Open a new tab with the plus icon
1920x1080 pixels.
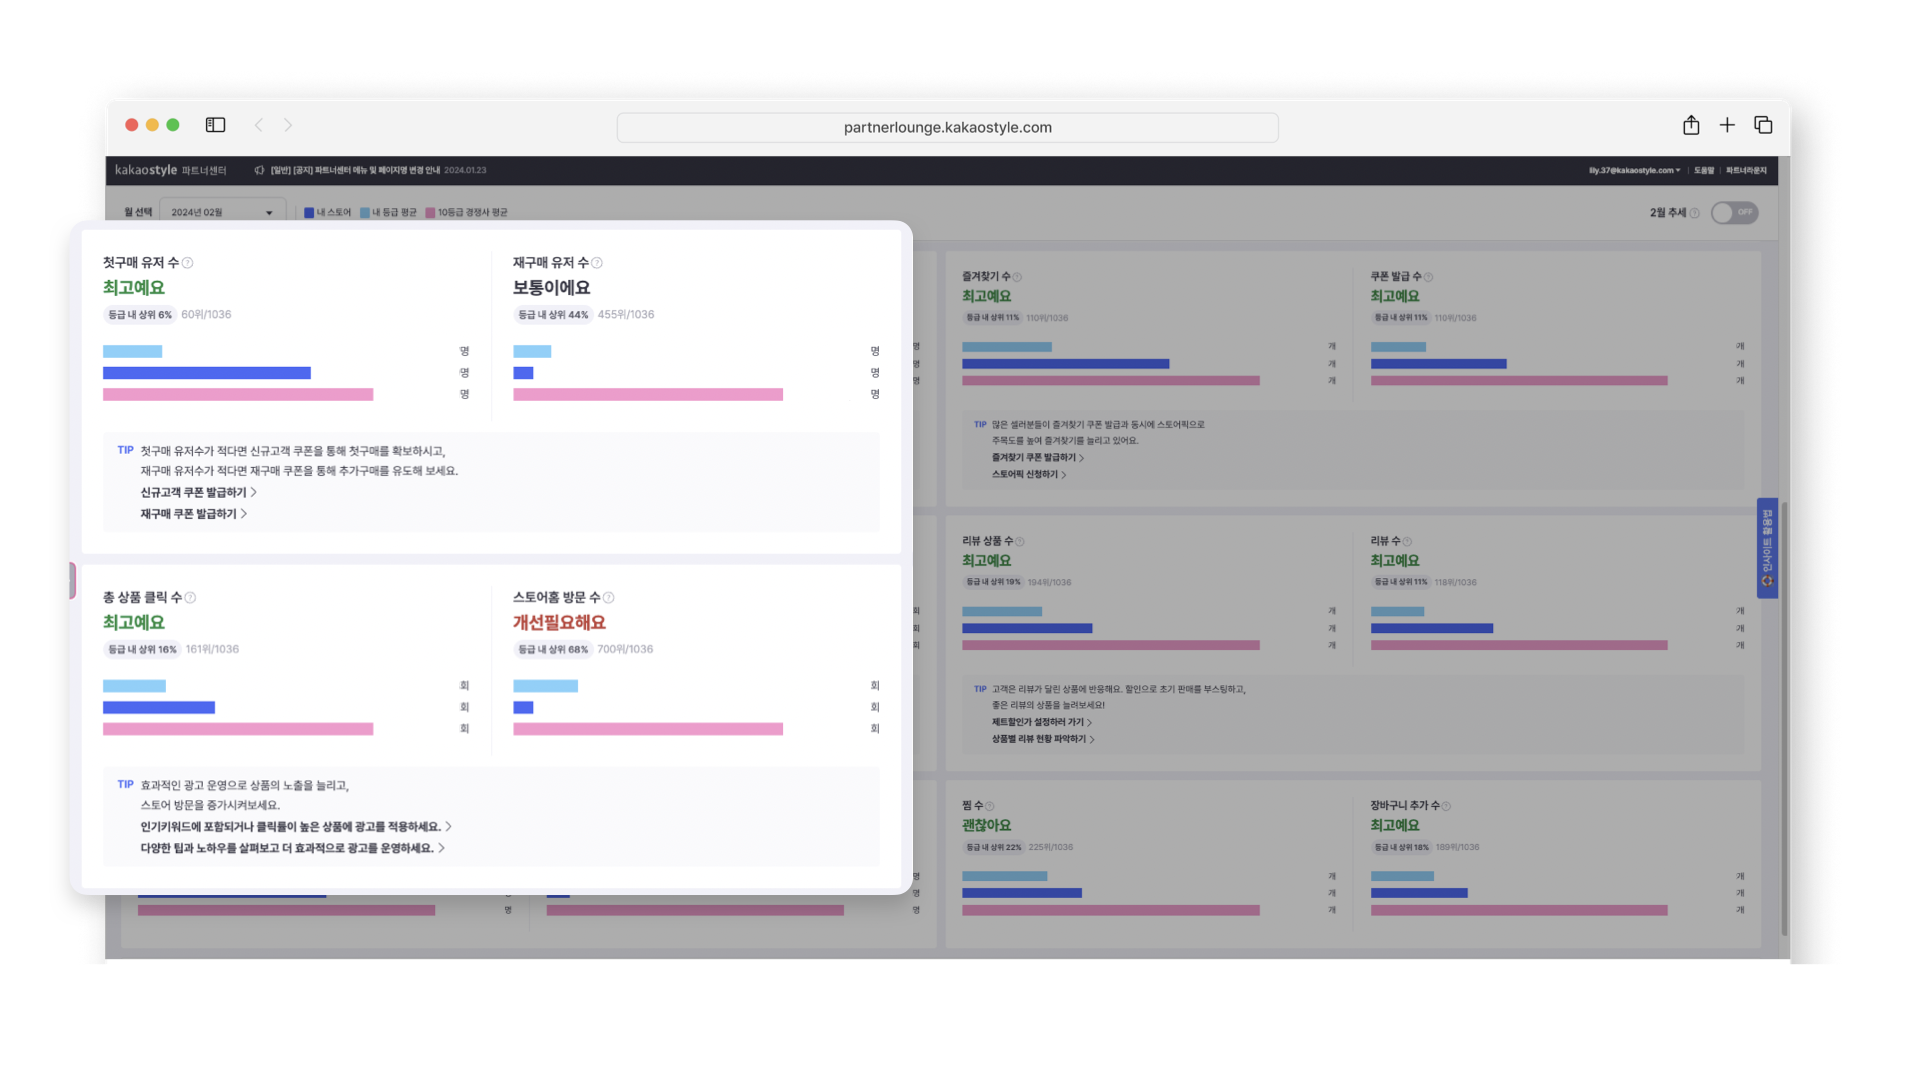point(1727,125)
